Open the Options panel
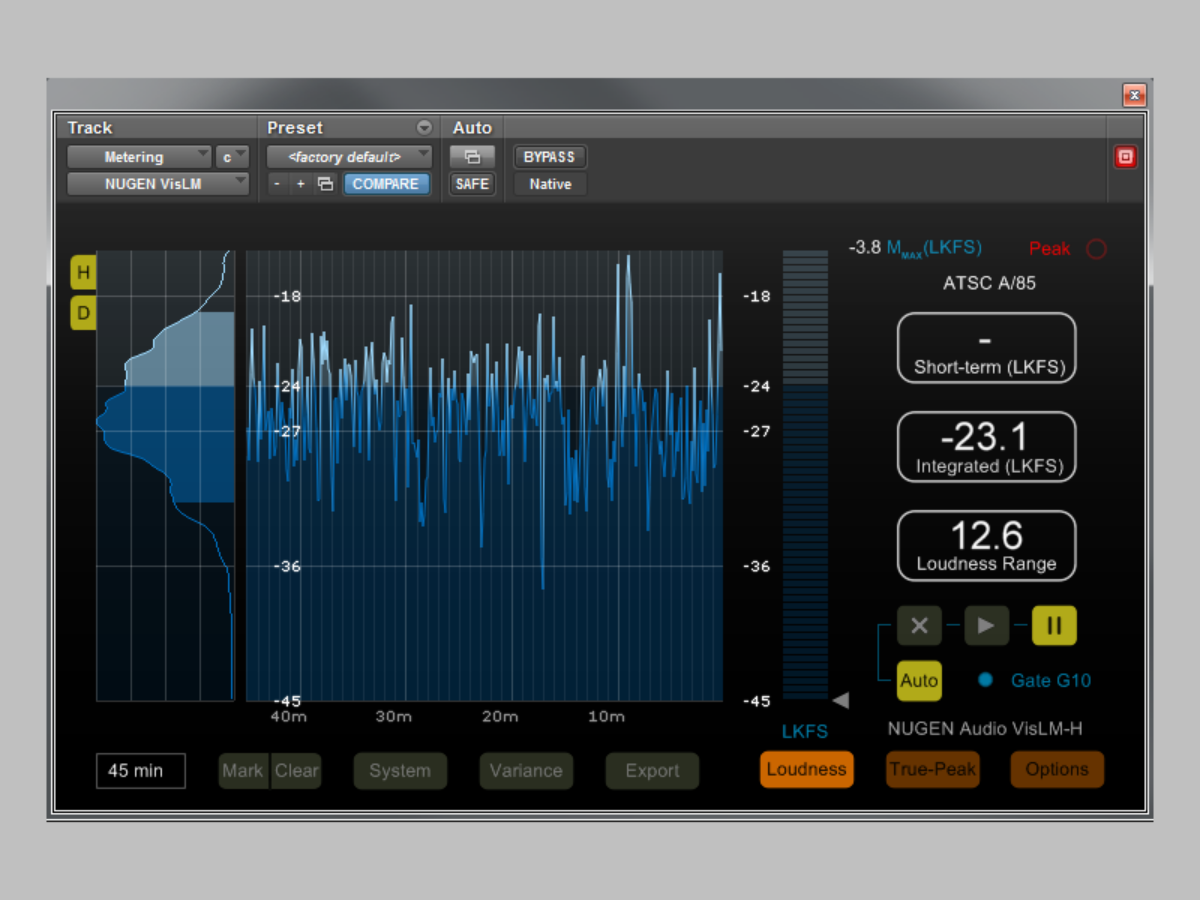This screenshot has width=1200, height=900. pos(1057,769)
